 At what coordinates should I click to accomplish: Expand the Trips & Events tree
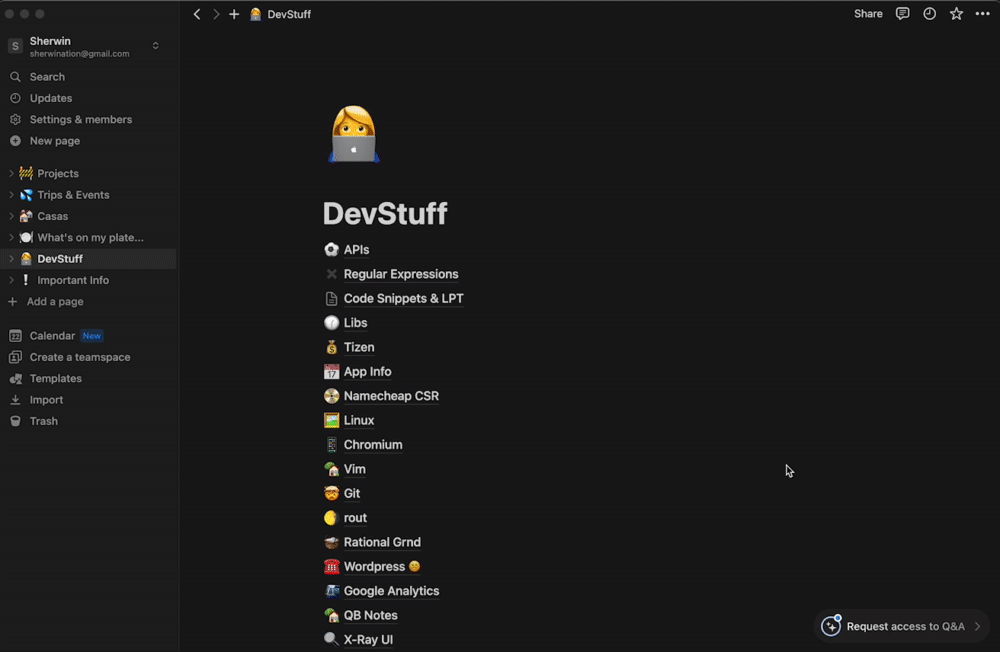(11, 195)
